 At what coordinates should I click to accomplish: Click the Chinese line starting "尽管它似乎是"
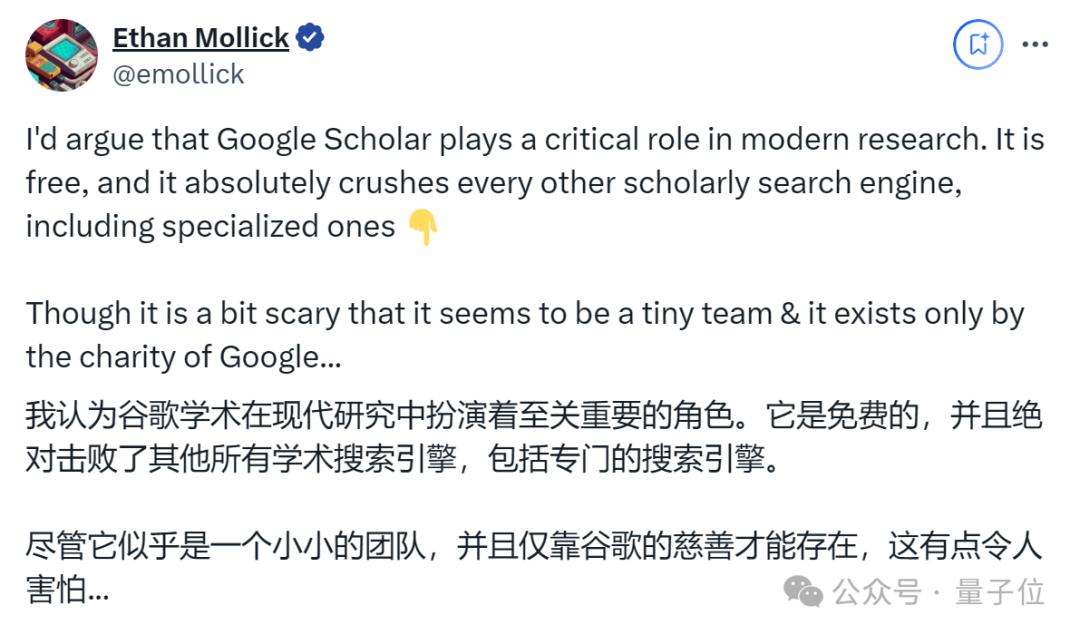click(x=534, y=546)
